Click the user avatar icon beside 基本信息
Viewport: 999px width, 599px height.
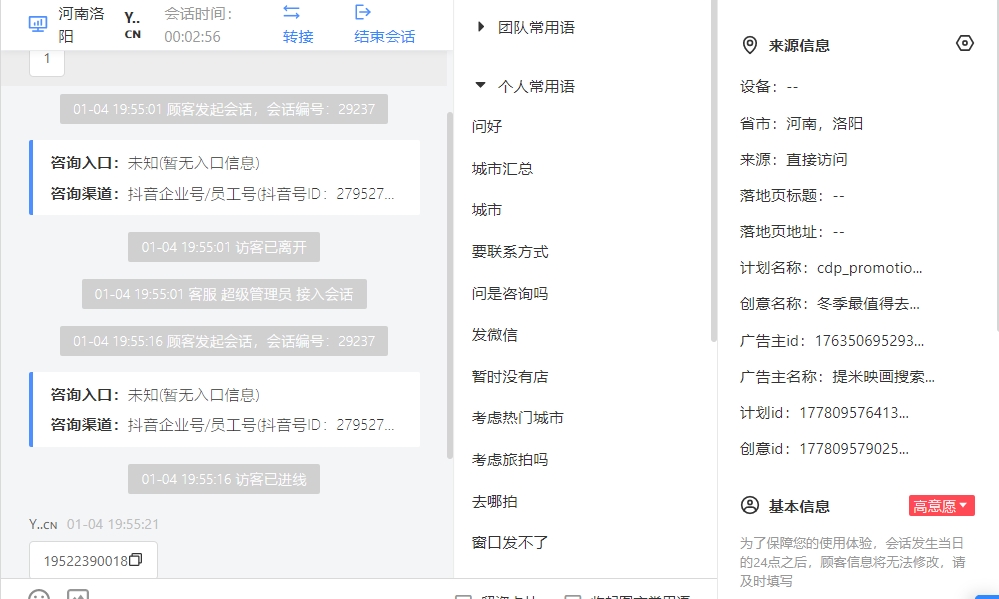tap(750, 505)
